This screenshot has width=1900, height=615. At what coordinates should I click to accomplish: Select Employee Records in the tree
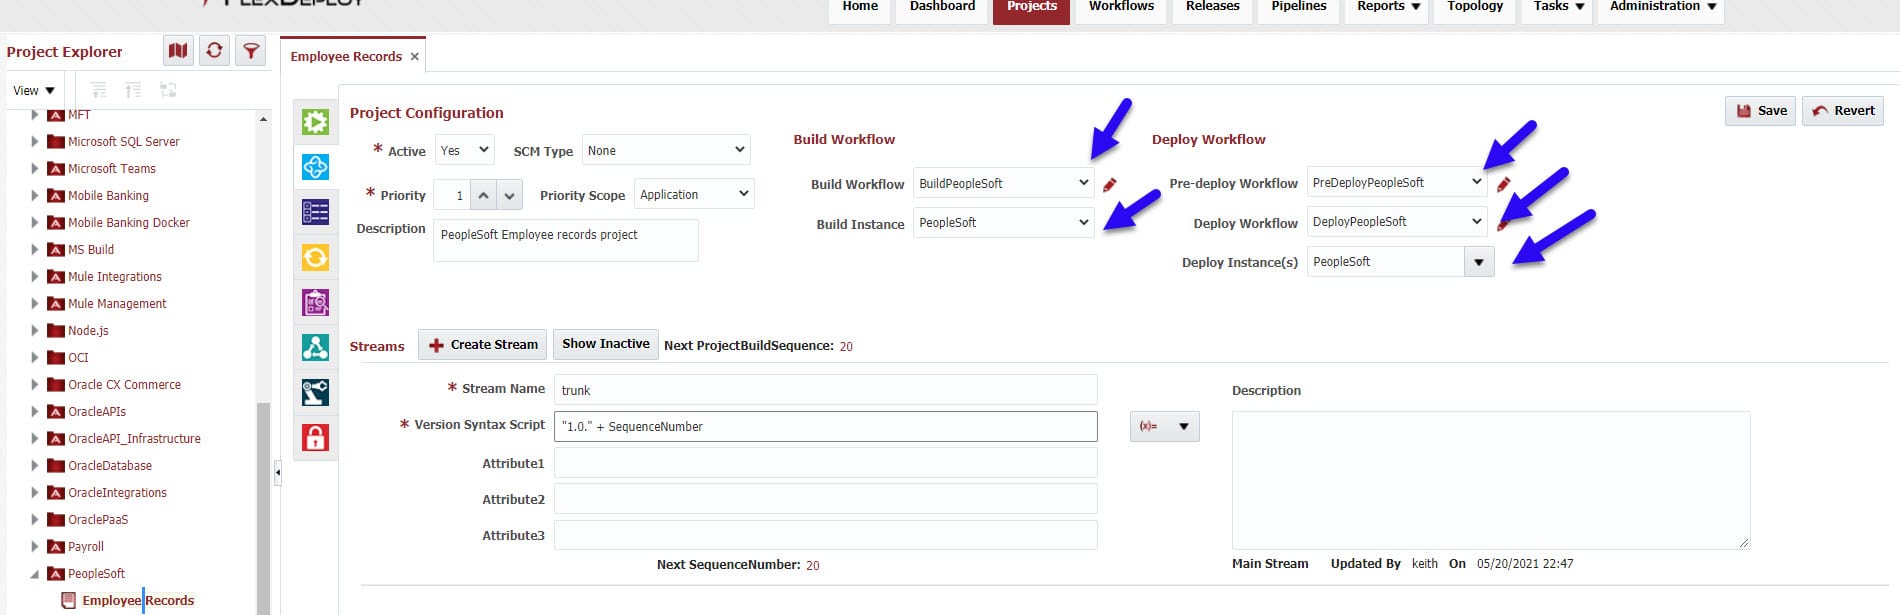(138, 600)
